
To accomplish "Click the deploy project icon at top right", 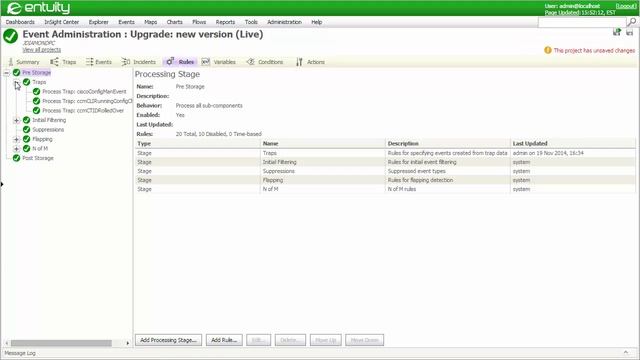I will [x=617, y=32].
